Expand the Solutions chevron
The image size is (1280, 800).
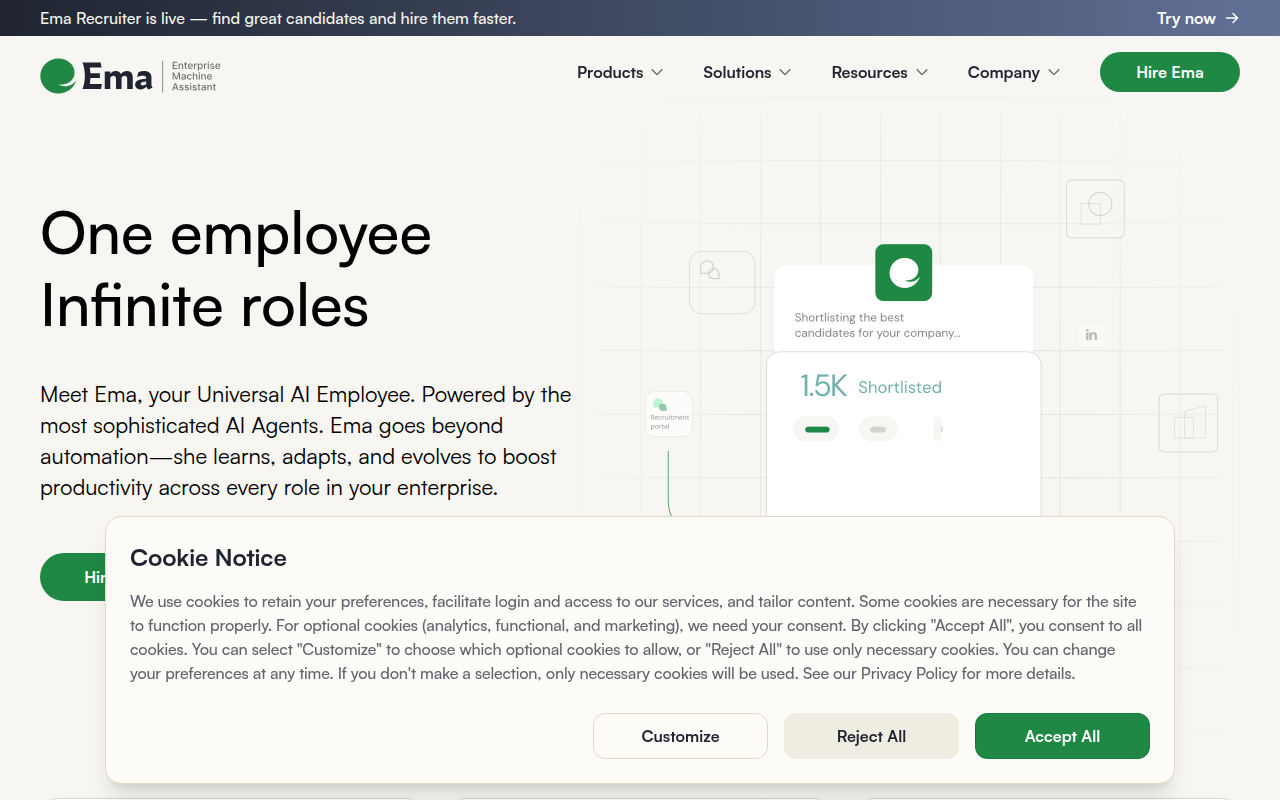point(785,72)
